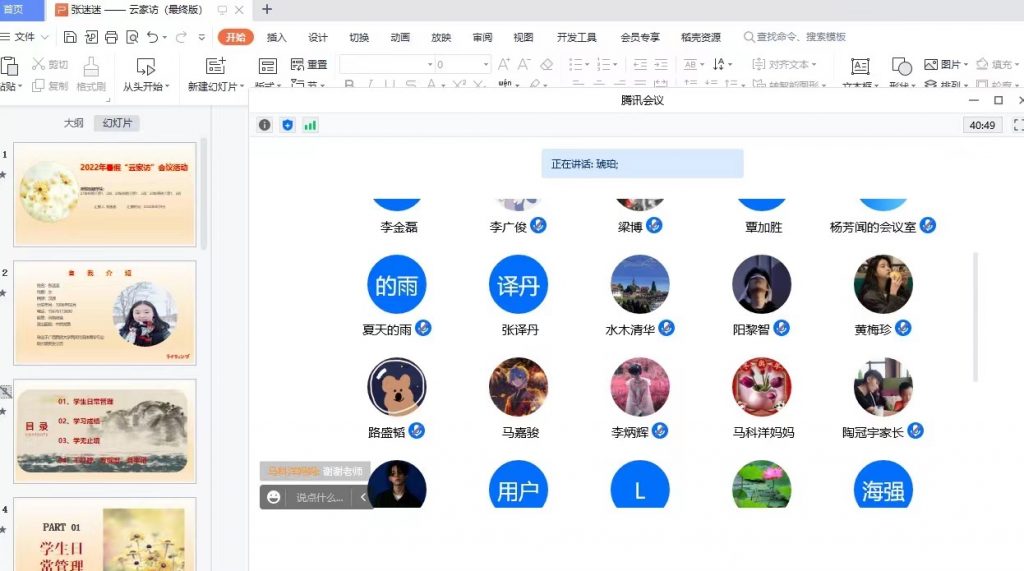
Task: Click the save icon in quick access toolbar
Action: (x=70, y=37)
